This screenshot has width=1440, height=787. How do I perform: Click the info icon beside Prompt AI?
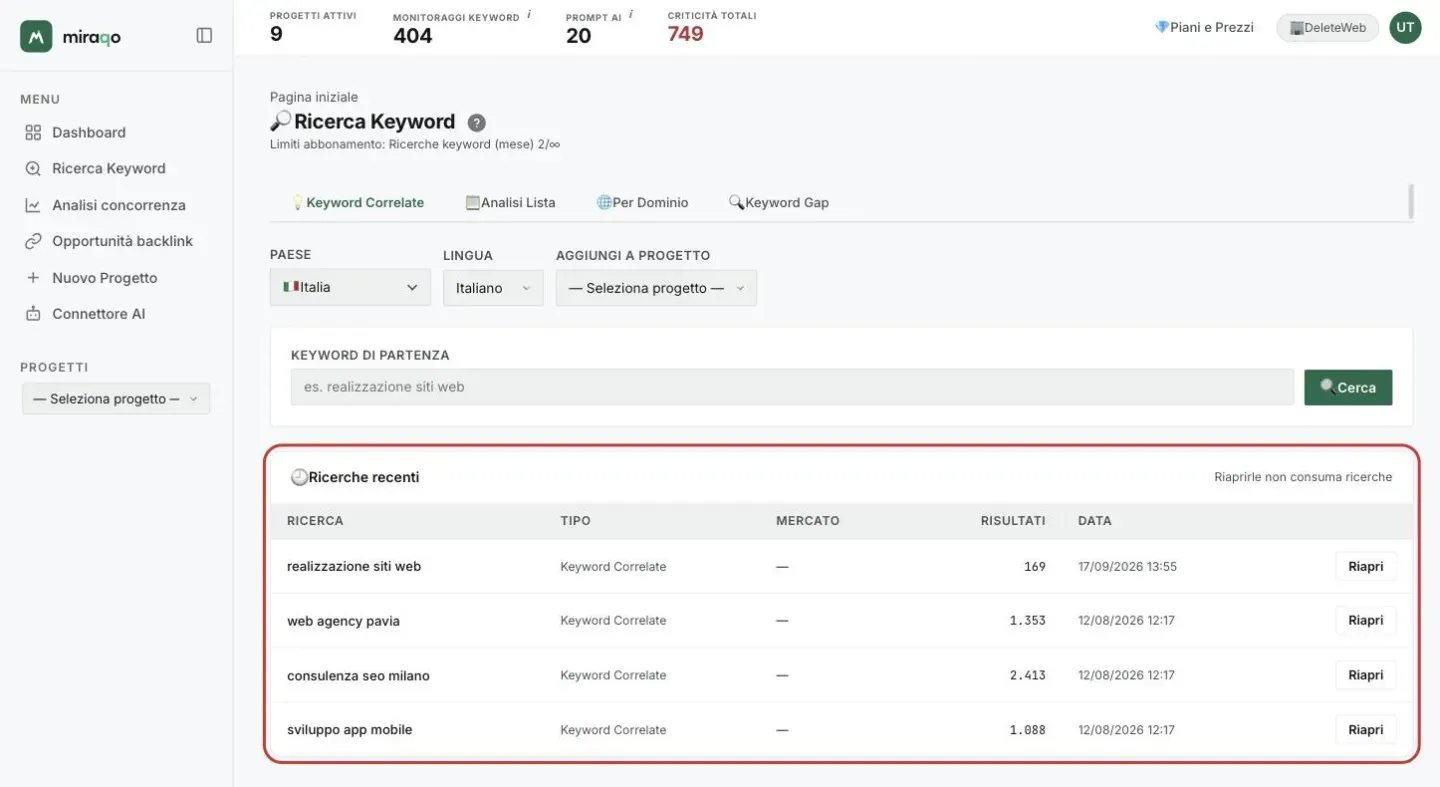tap(631, 15)
